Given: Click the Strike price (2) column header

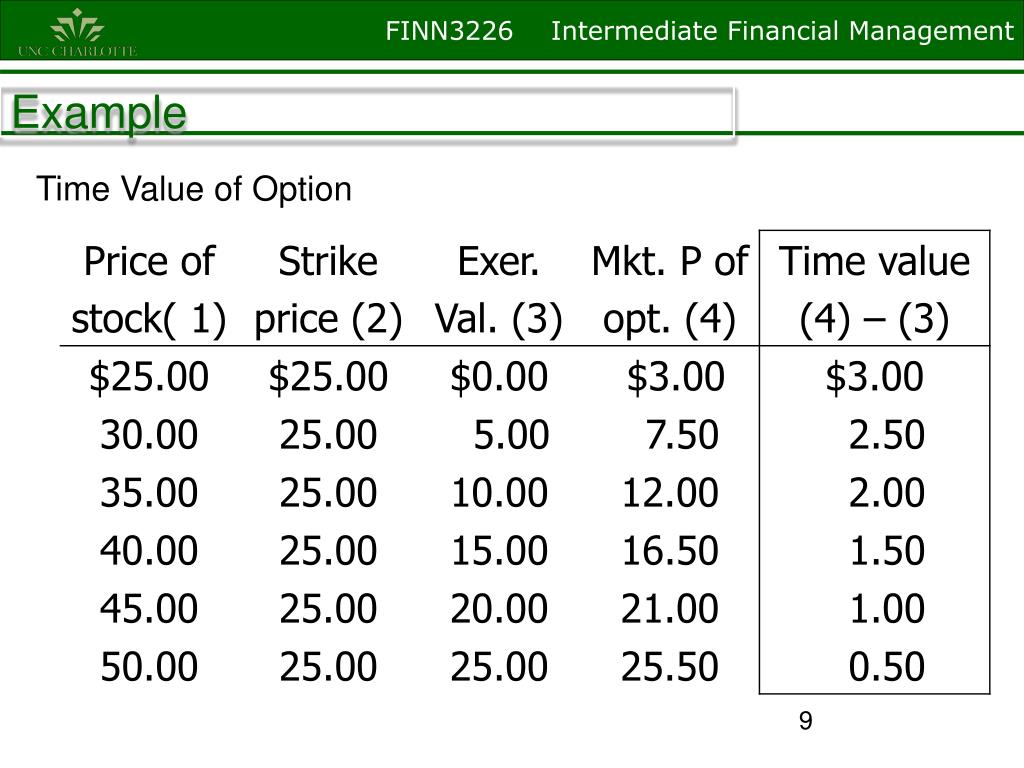Looking at the screenshot, I should point(328,290).
